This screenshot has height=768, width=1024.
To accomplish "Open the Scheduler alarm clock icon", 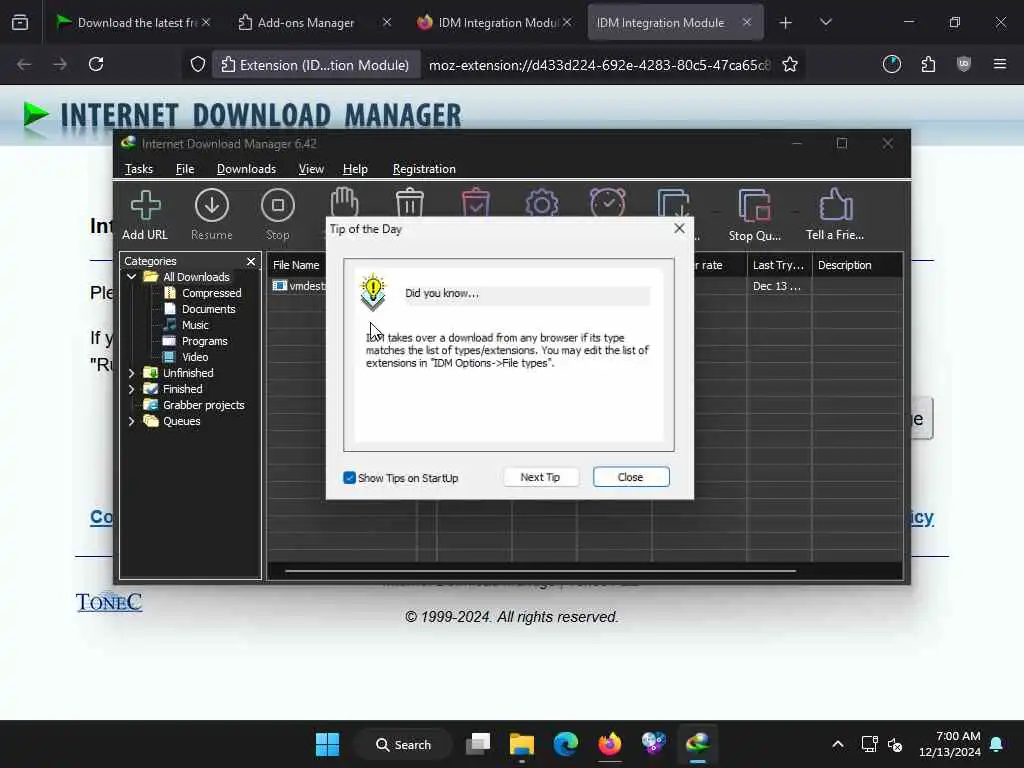I will coord(607,202).
